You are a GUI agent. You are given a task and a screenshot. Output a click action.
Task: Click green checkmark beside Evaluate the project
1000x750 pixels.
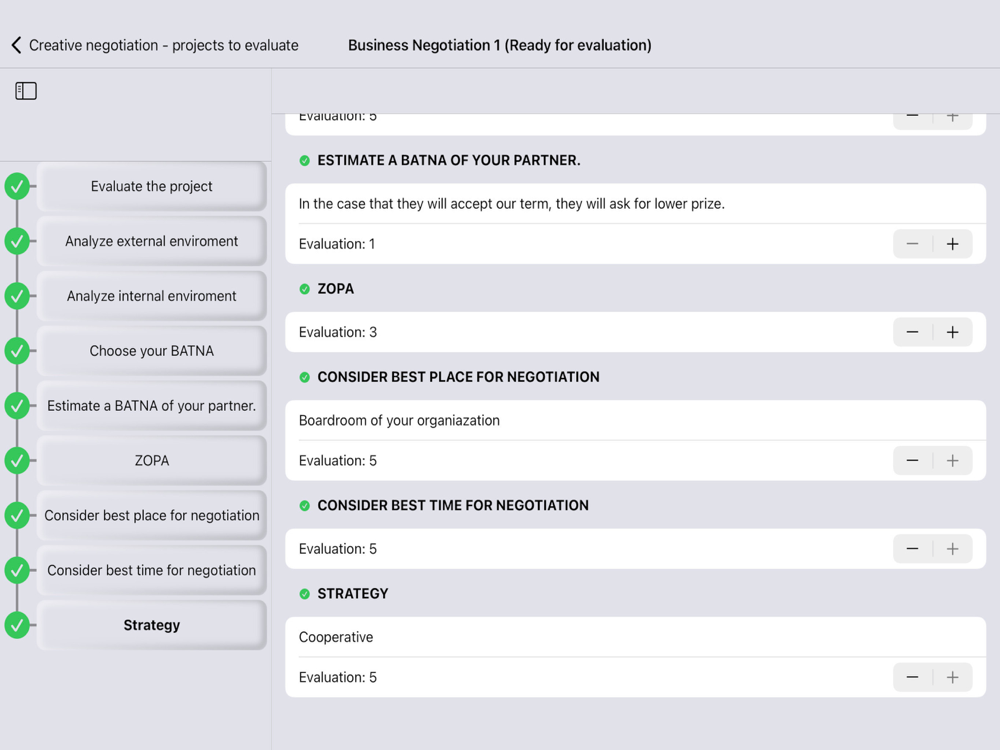click(17, 186)
